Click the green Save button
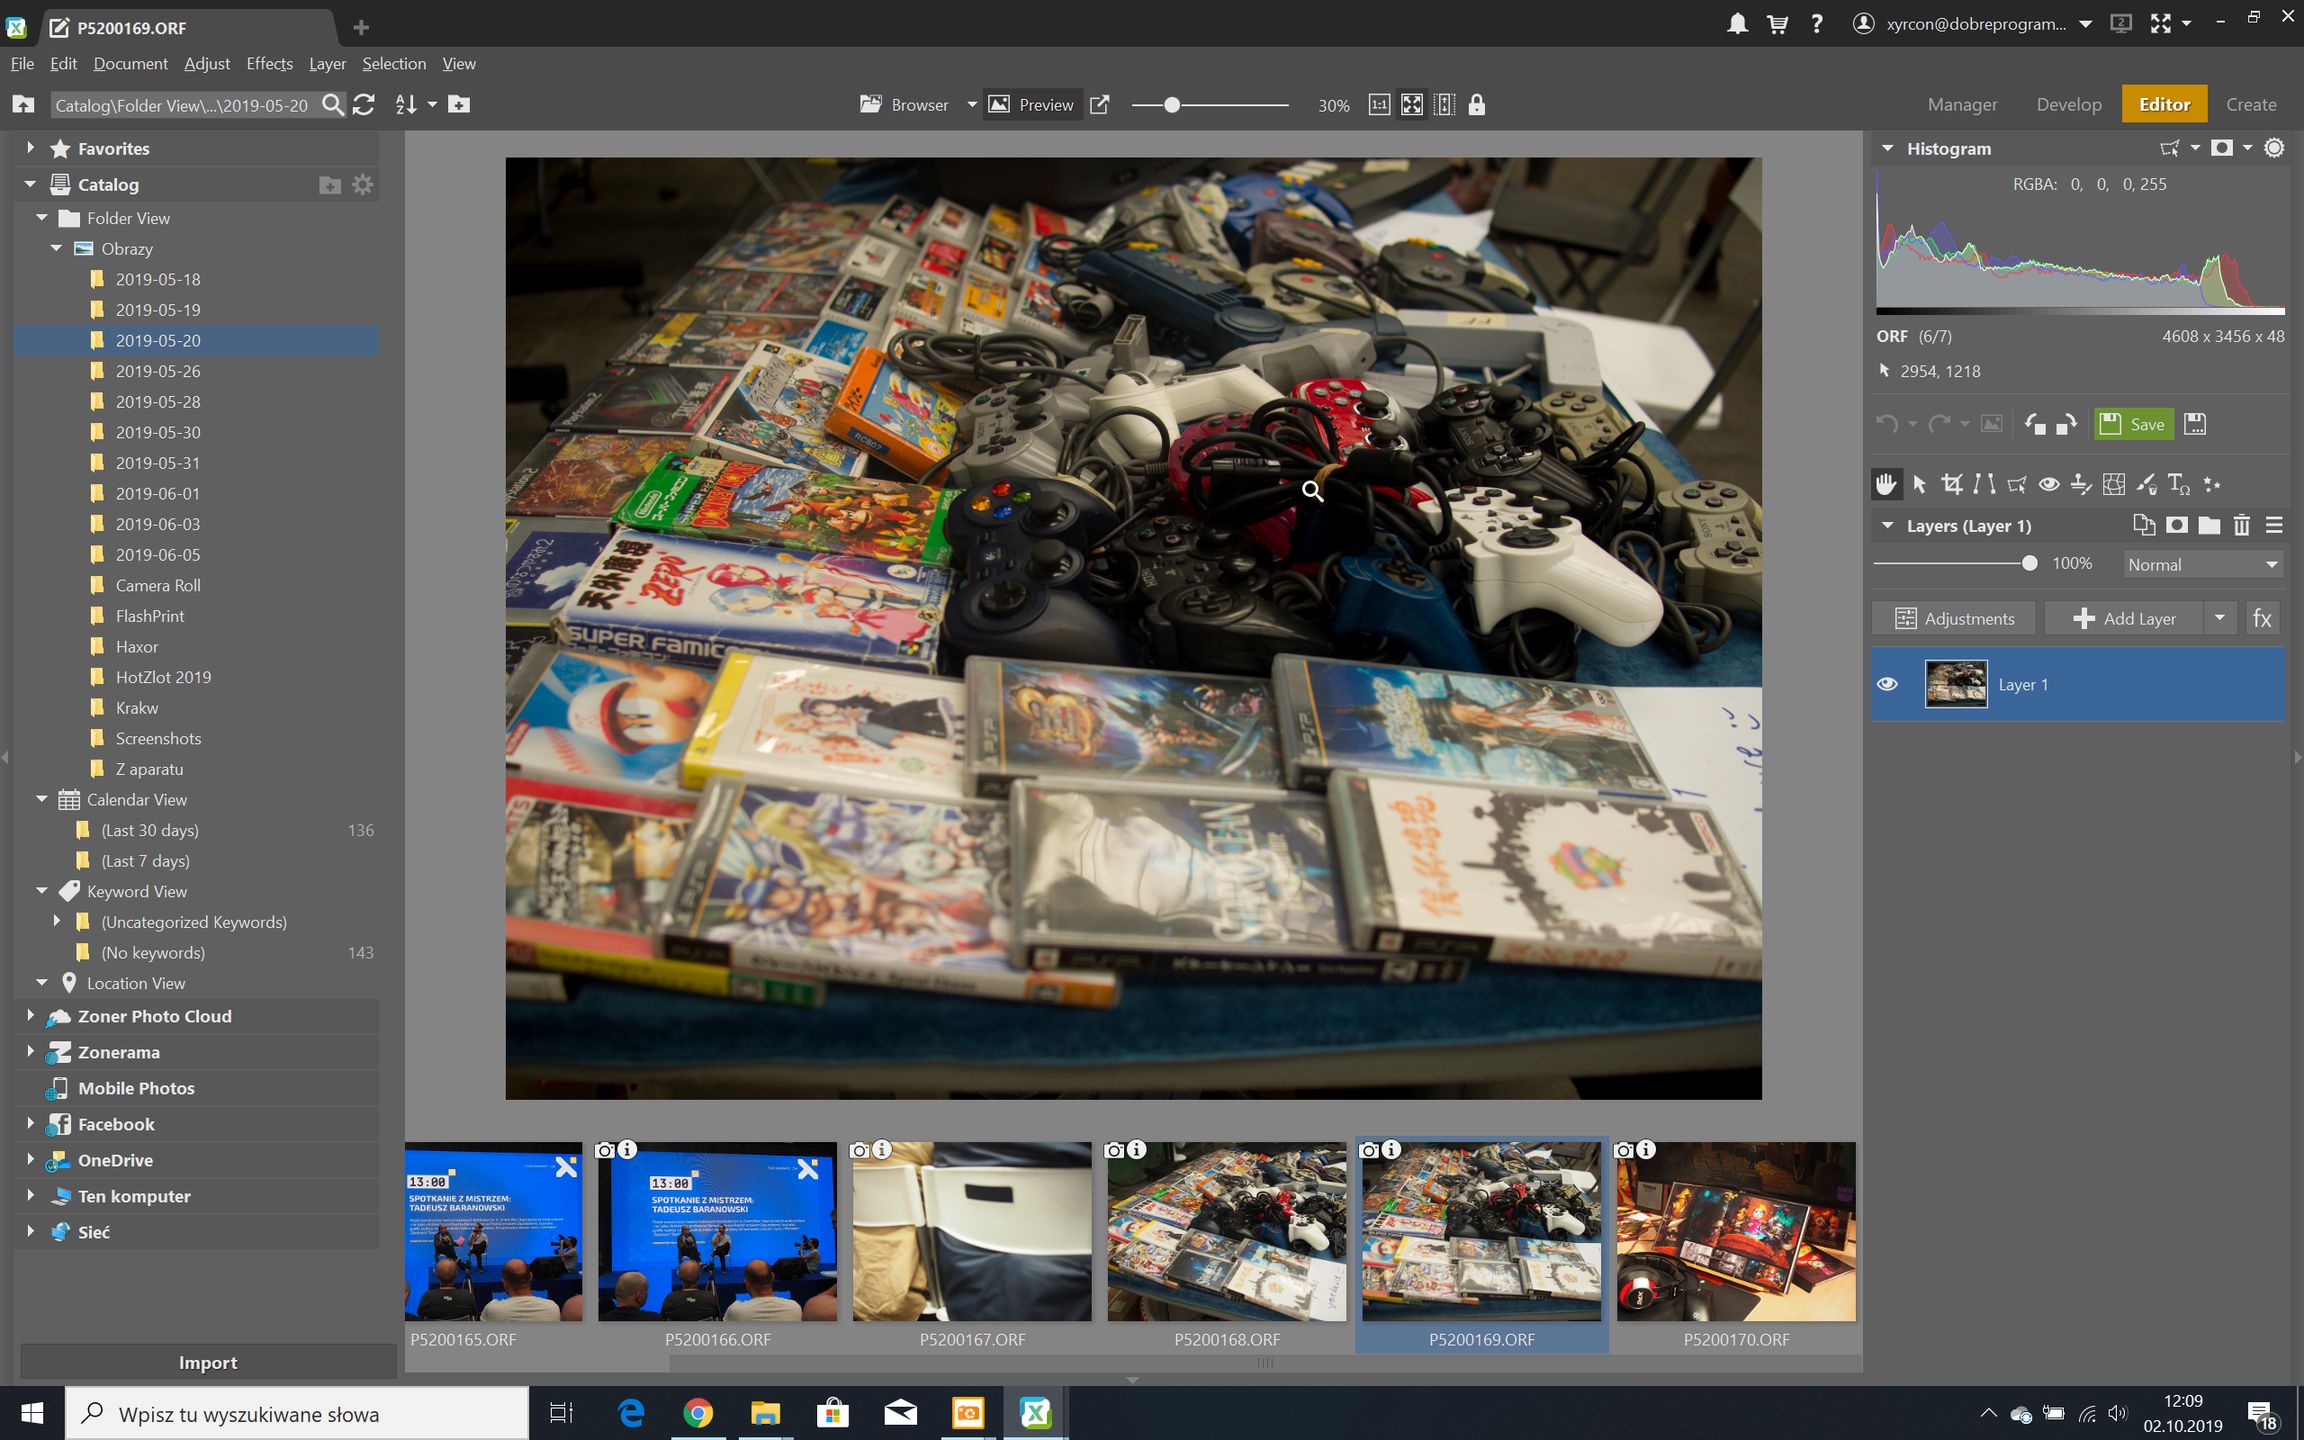This screenshot has width=2304, height=1440. coord(2133,424)
